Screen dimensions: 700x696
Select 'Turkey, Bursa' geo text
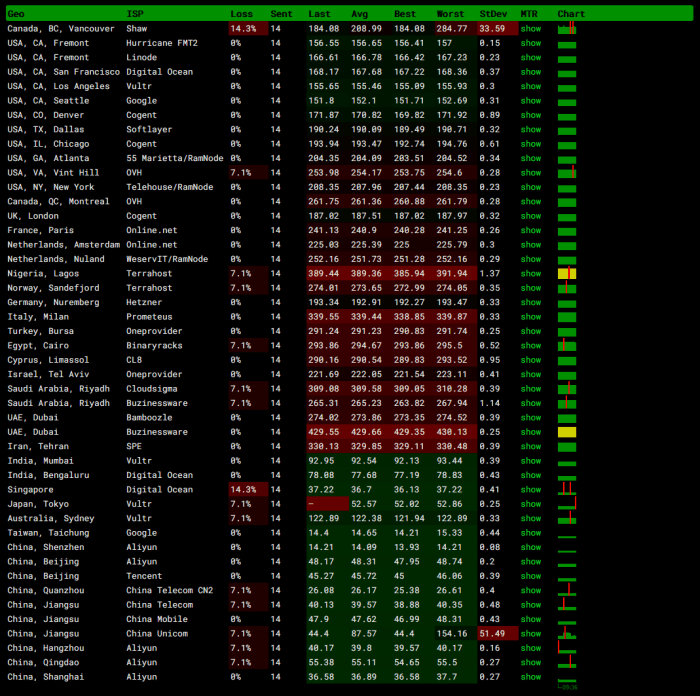click(x=41, y=331)
